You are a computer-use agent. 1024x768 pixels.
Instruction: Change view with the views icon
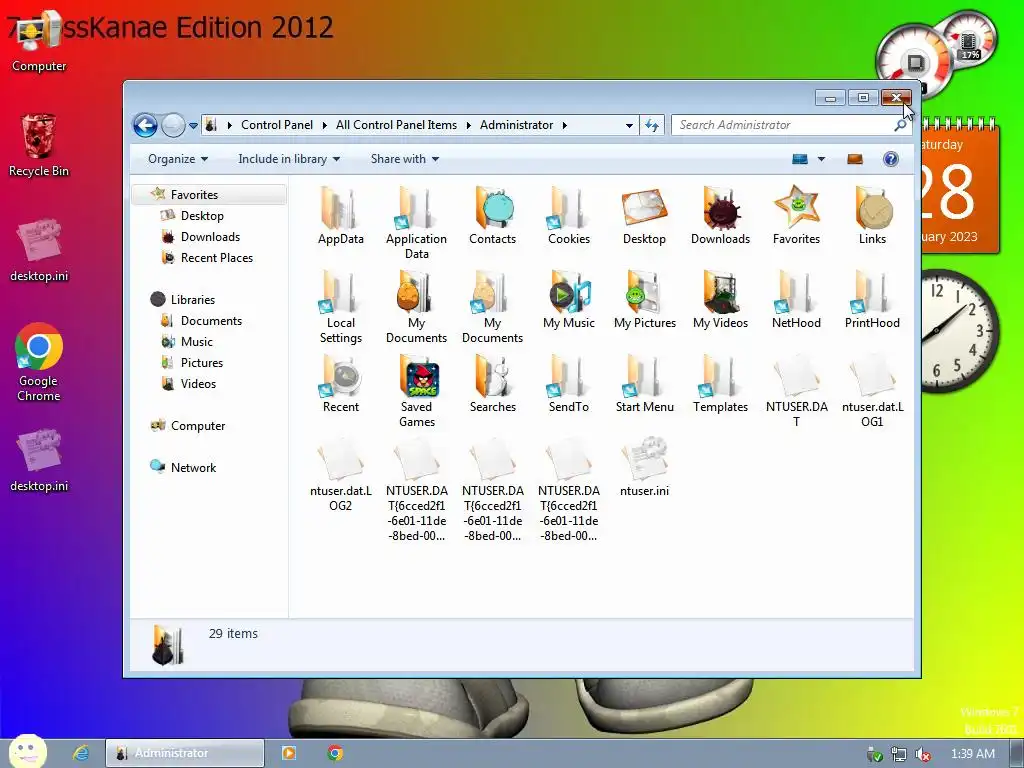click(799, 159)
